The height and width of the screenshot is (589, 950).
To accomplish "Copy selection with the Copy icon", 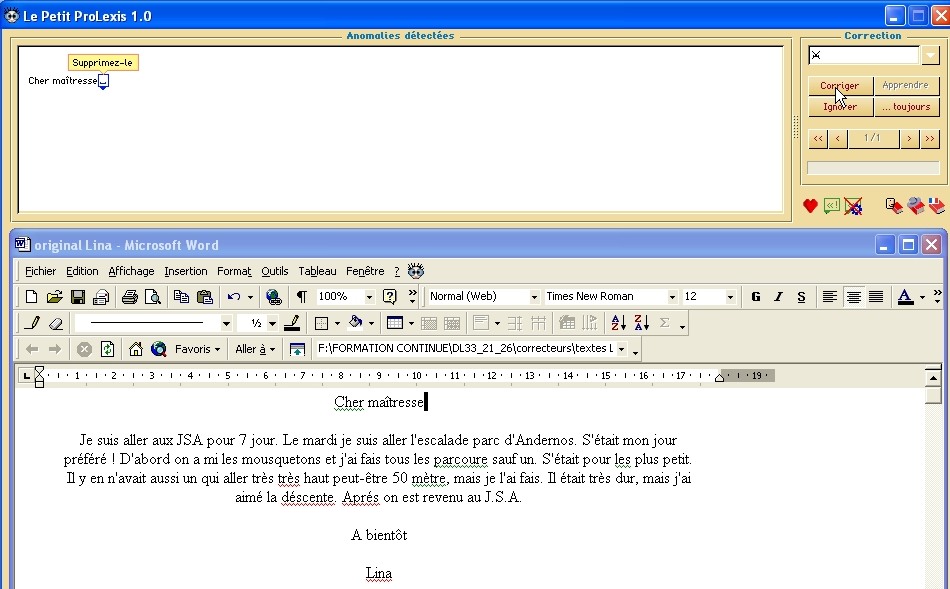I will point(181,296).
